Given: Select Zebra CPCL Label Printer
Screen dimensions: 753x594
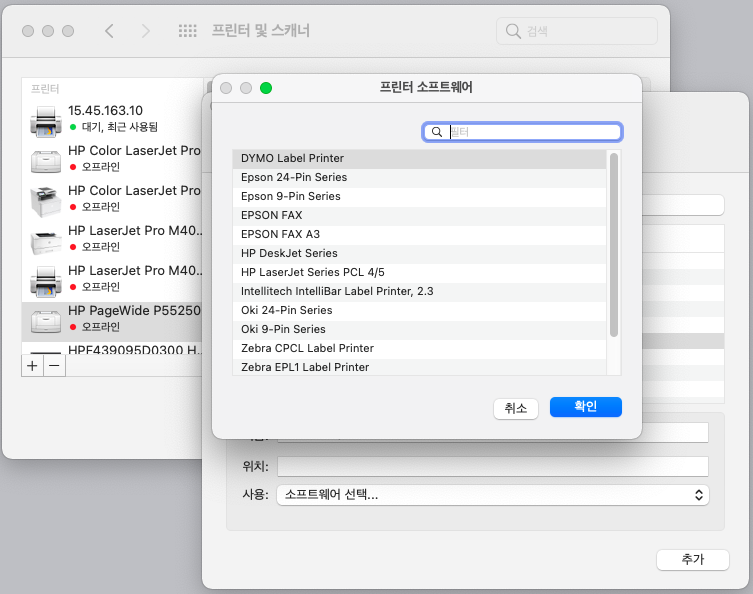Looking at the screenshot, I should coord(419,349).
